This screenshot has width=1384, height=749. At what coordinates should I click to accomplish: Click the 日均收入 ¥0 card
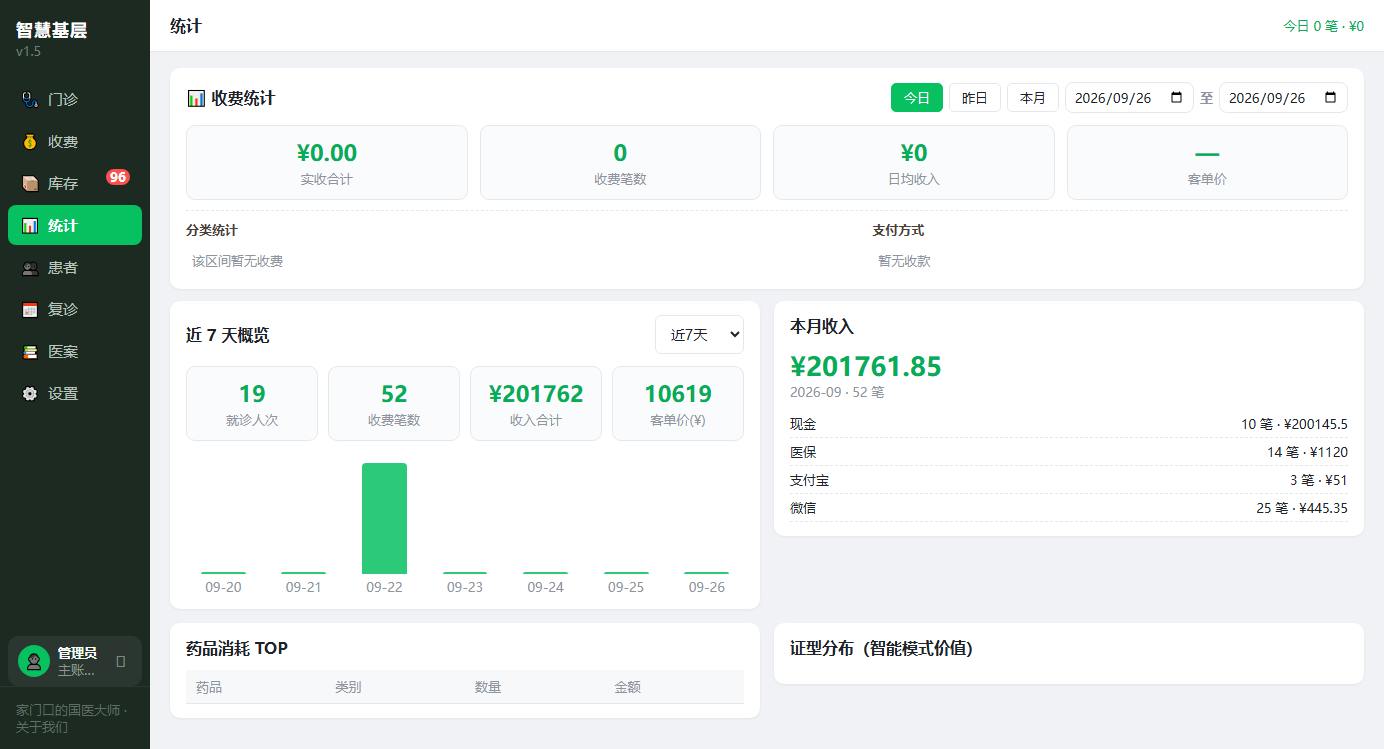pos(914,162)
